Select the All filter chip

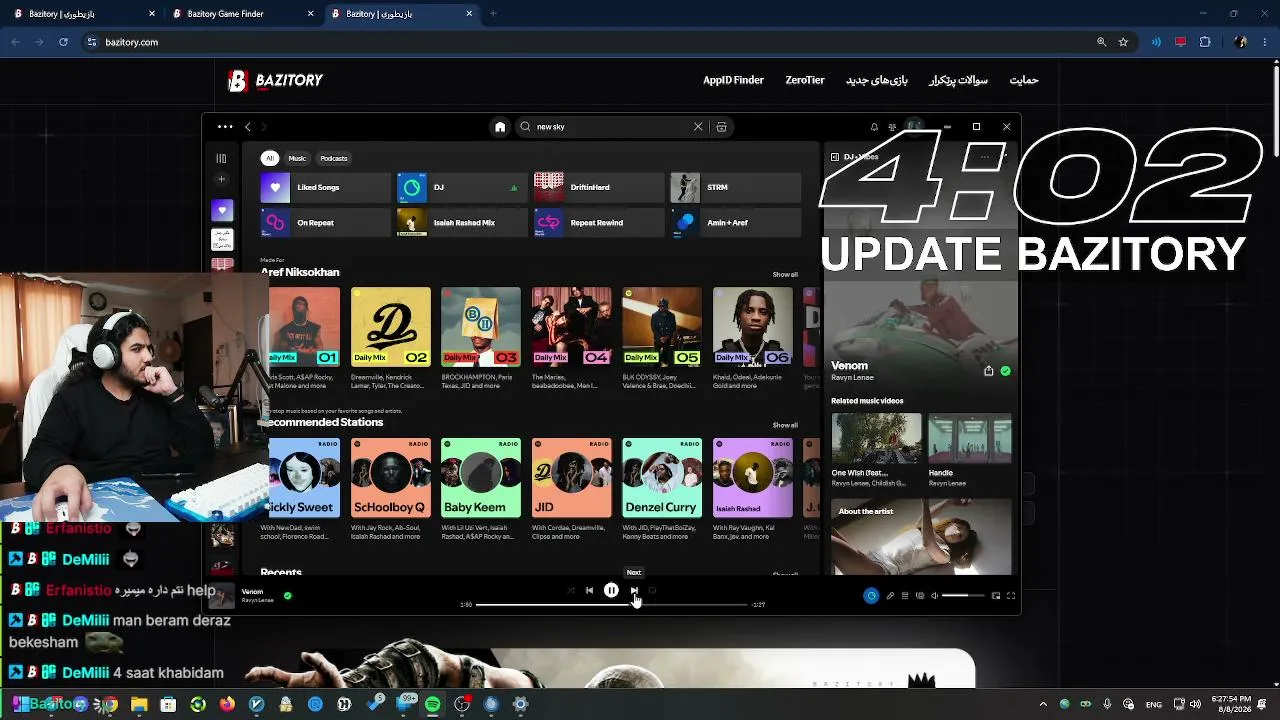point(269,158)
